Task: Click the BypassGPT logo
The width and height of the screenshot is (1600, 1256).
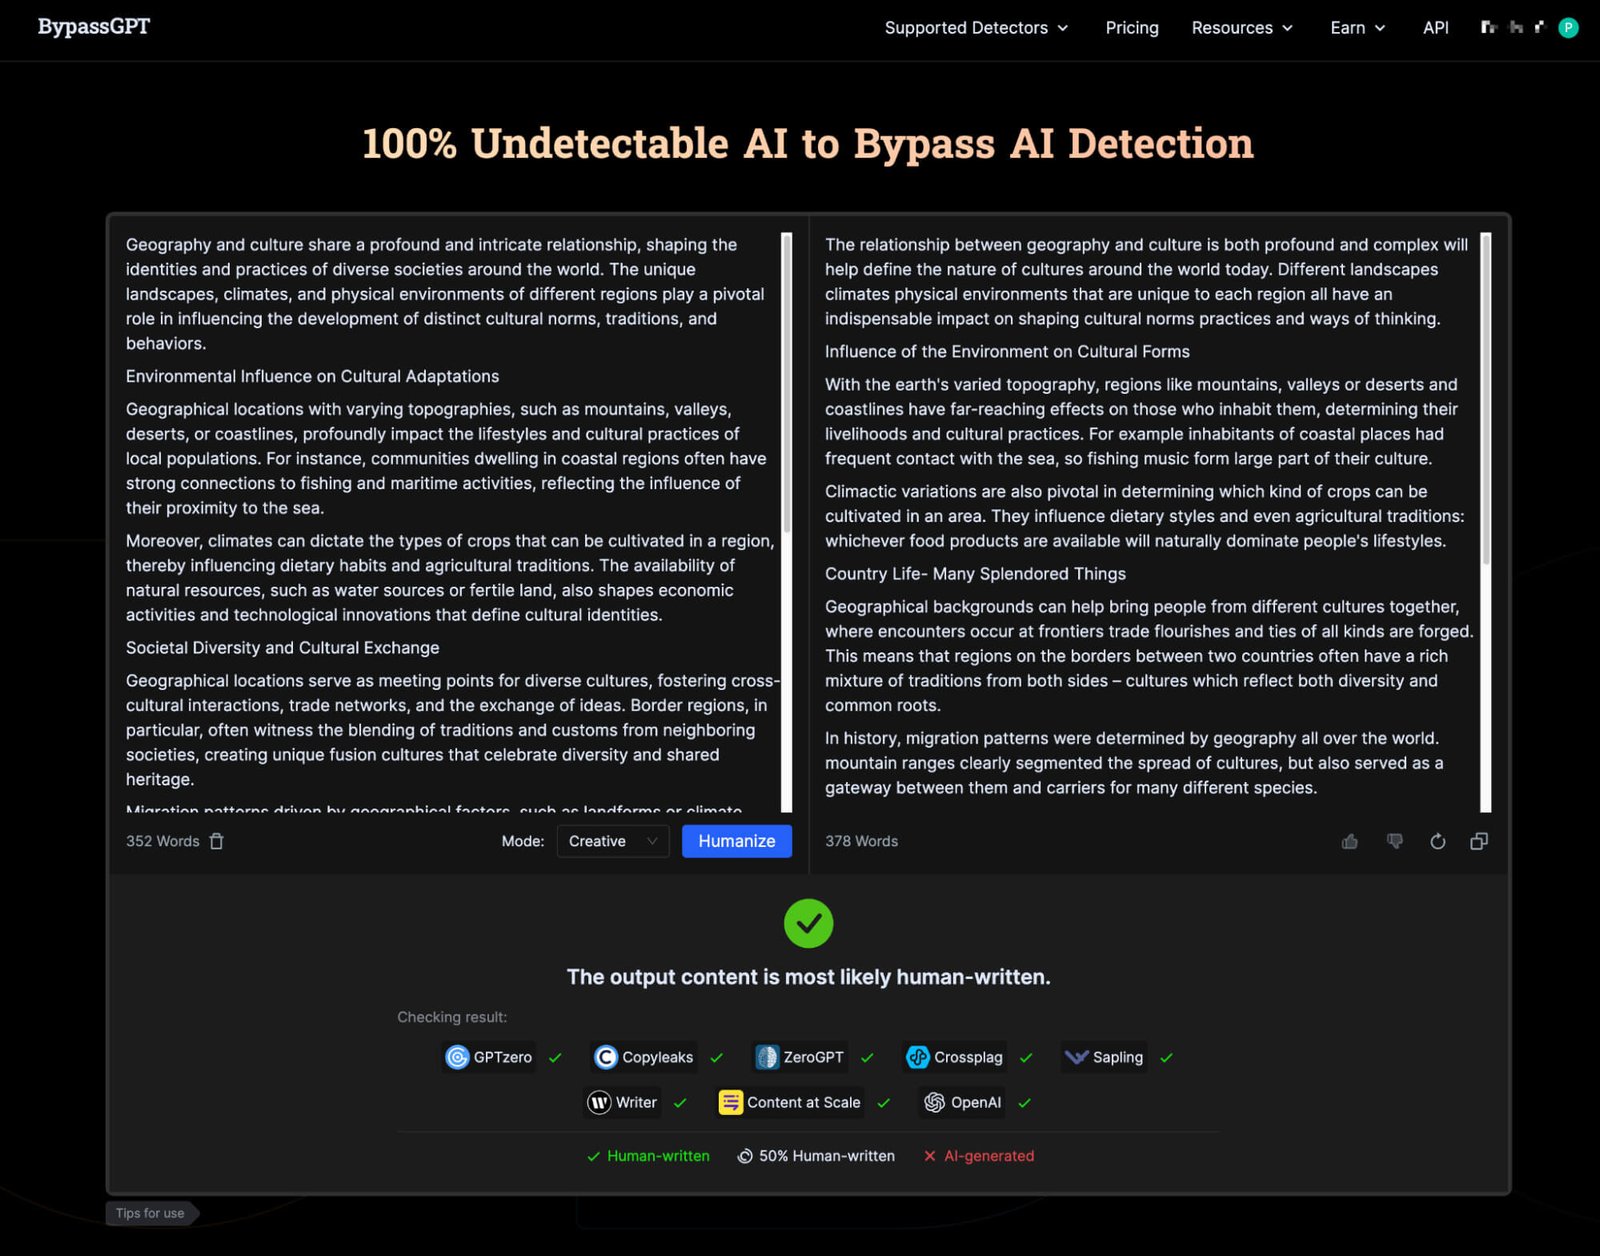Action: (93, 27)
